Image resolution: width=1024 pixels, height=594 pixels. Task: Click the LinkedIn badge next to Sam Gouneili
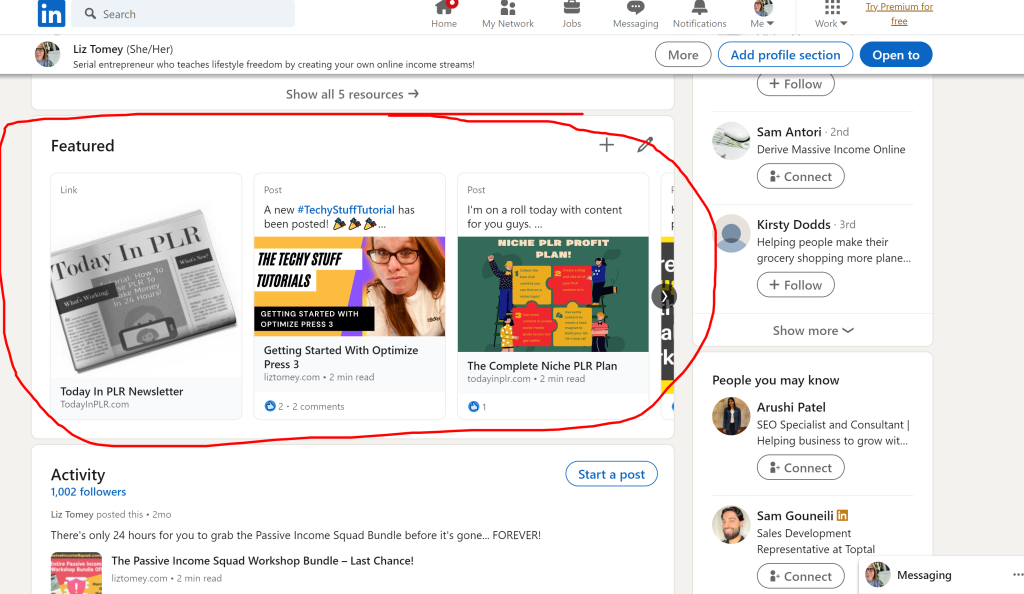click(842, 516)
